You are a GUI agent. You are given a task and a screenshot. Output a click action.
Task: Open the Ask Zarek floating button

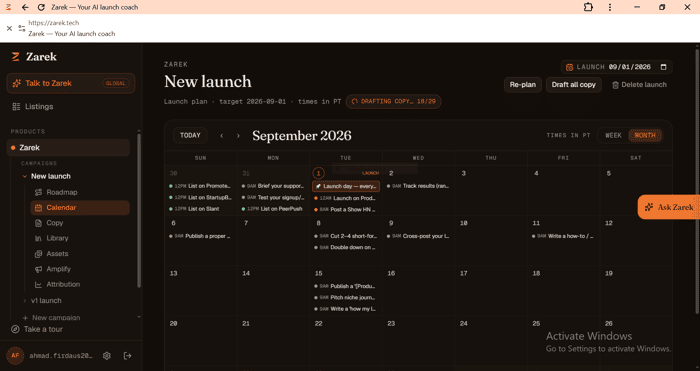point(669,207)
